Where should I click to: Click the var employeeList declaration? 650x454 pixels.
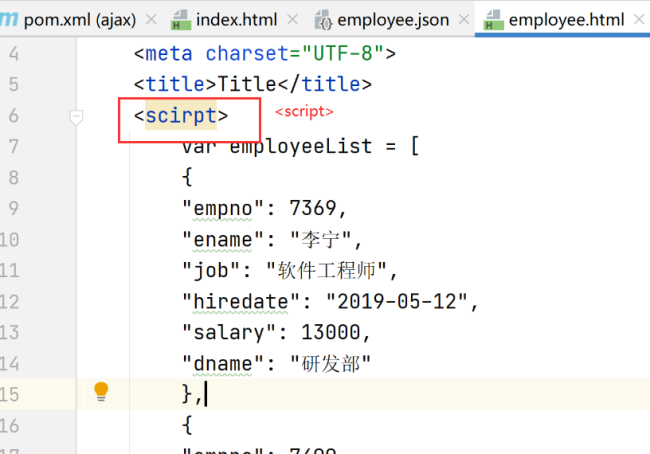(301, 147)
